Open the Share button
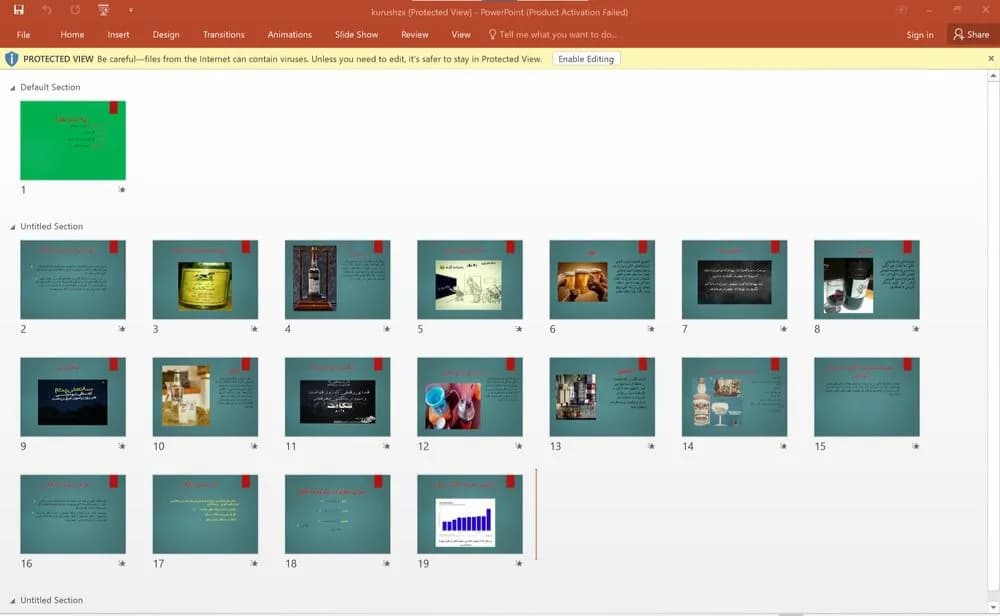The width and height of the screenshot is (1000, 616). pos(971,34)
